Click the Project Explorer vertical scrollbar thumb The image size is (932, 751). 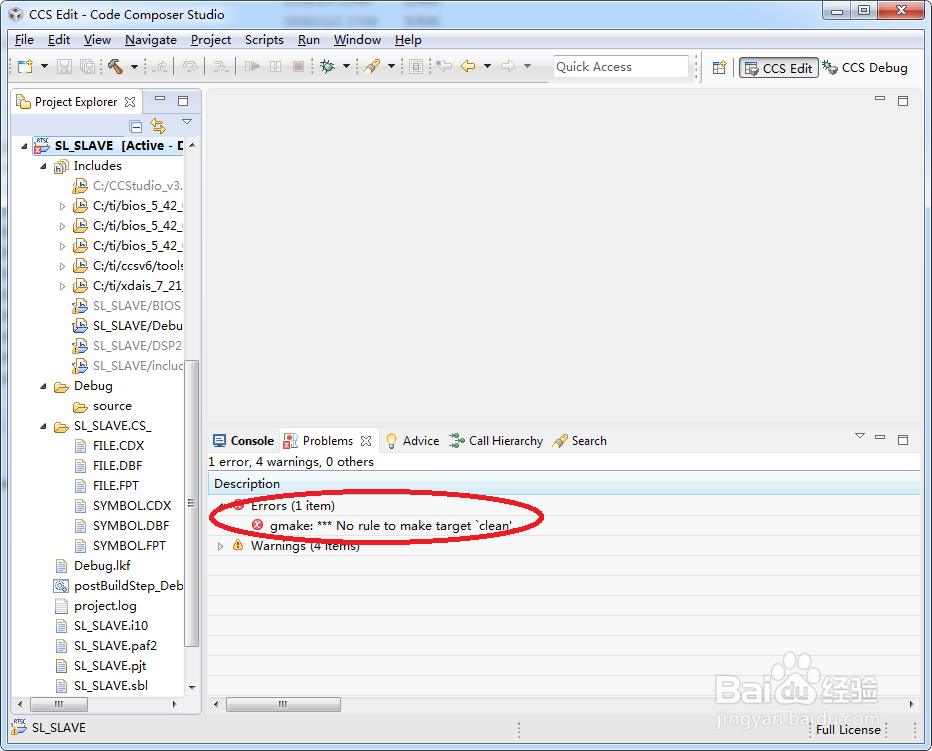click(x=191, y=503)
